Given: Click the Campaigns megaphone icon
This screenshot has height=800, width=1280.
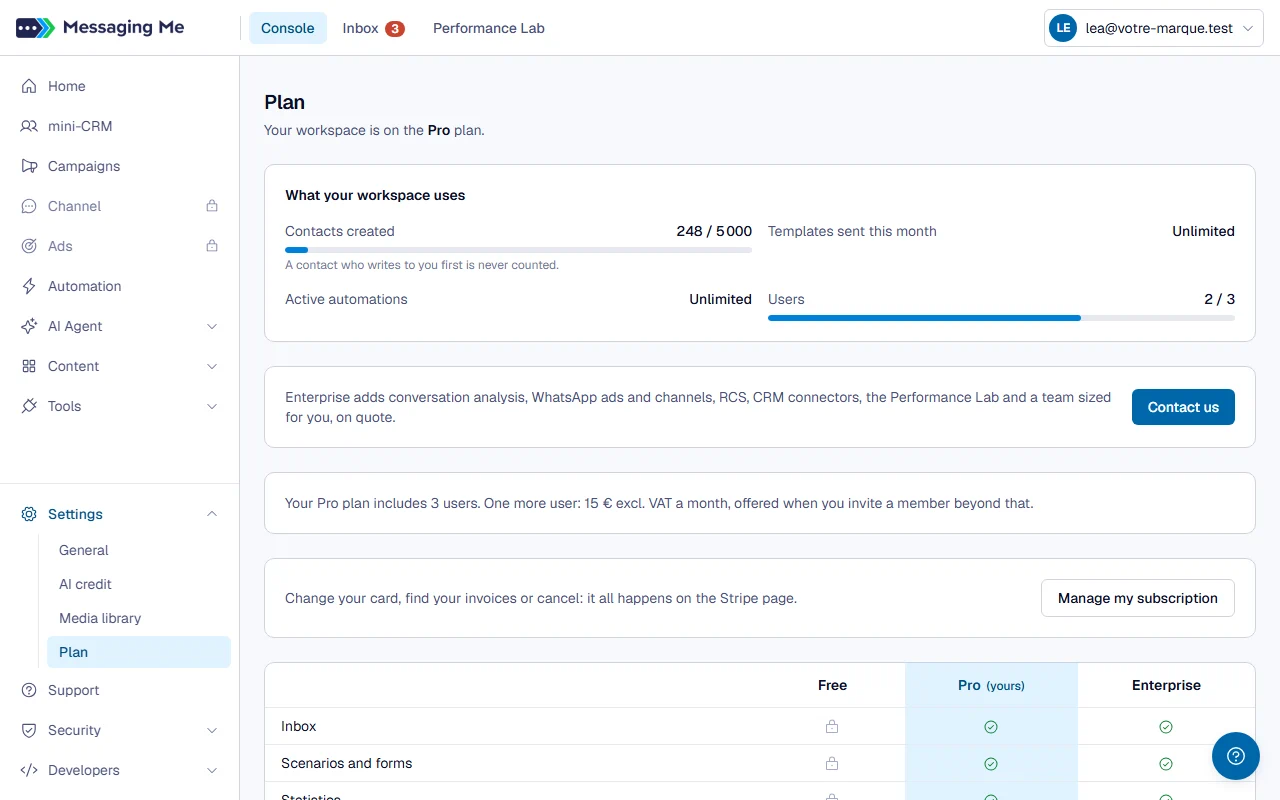Looking at the screenshot, I should tap(29, 166).
